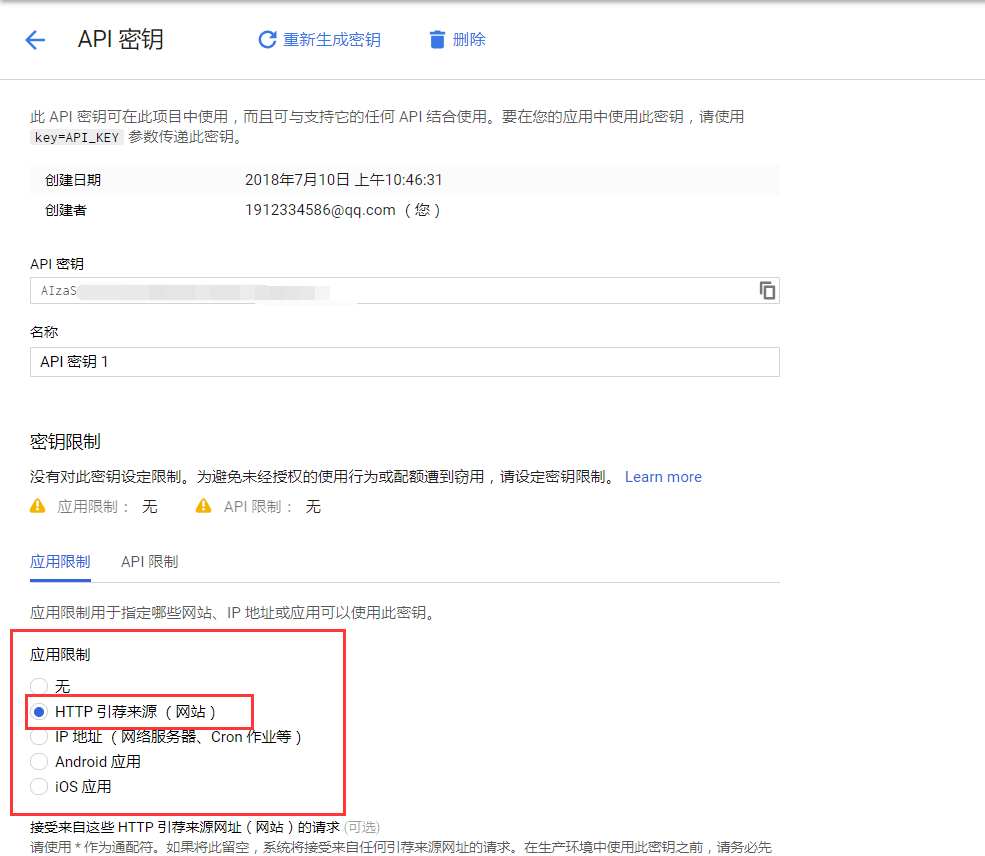985x856 pixels.
Task: Click the trash can delete icon
Action: (x=437, y=40)
